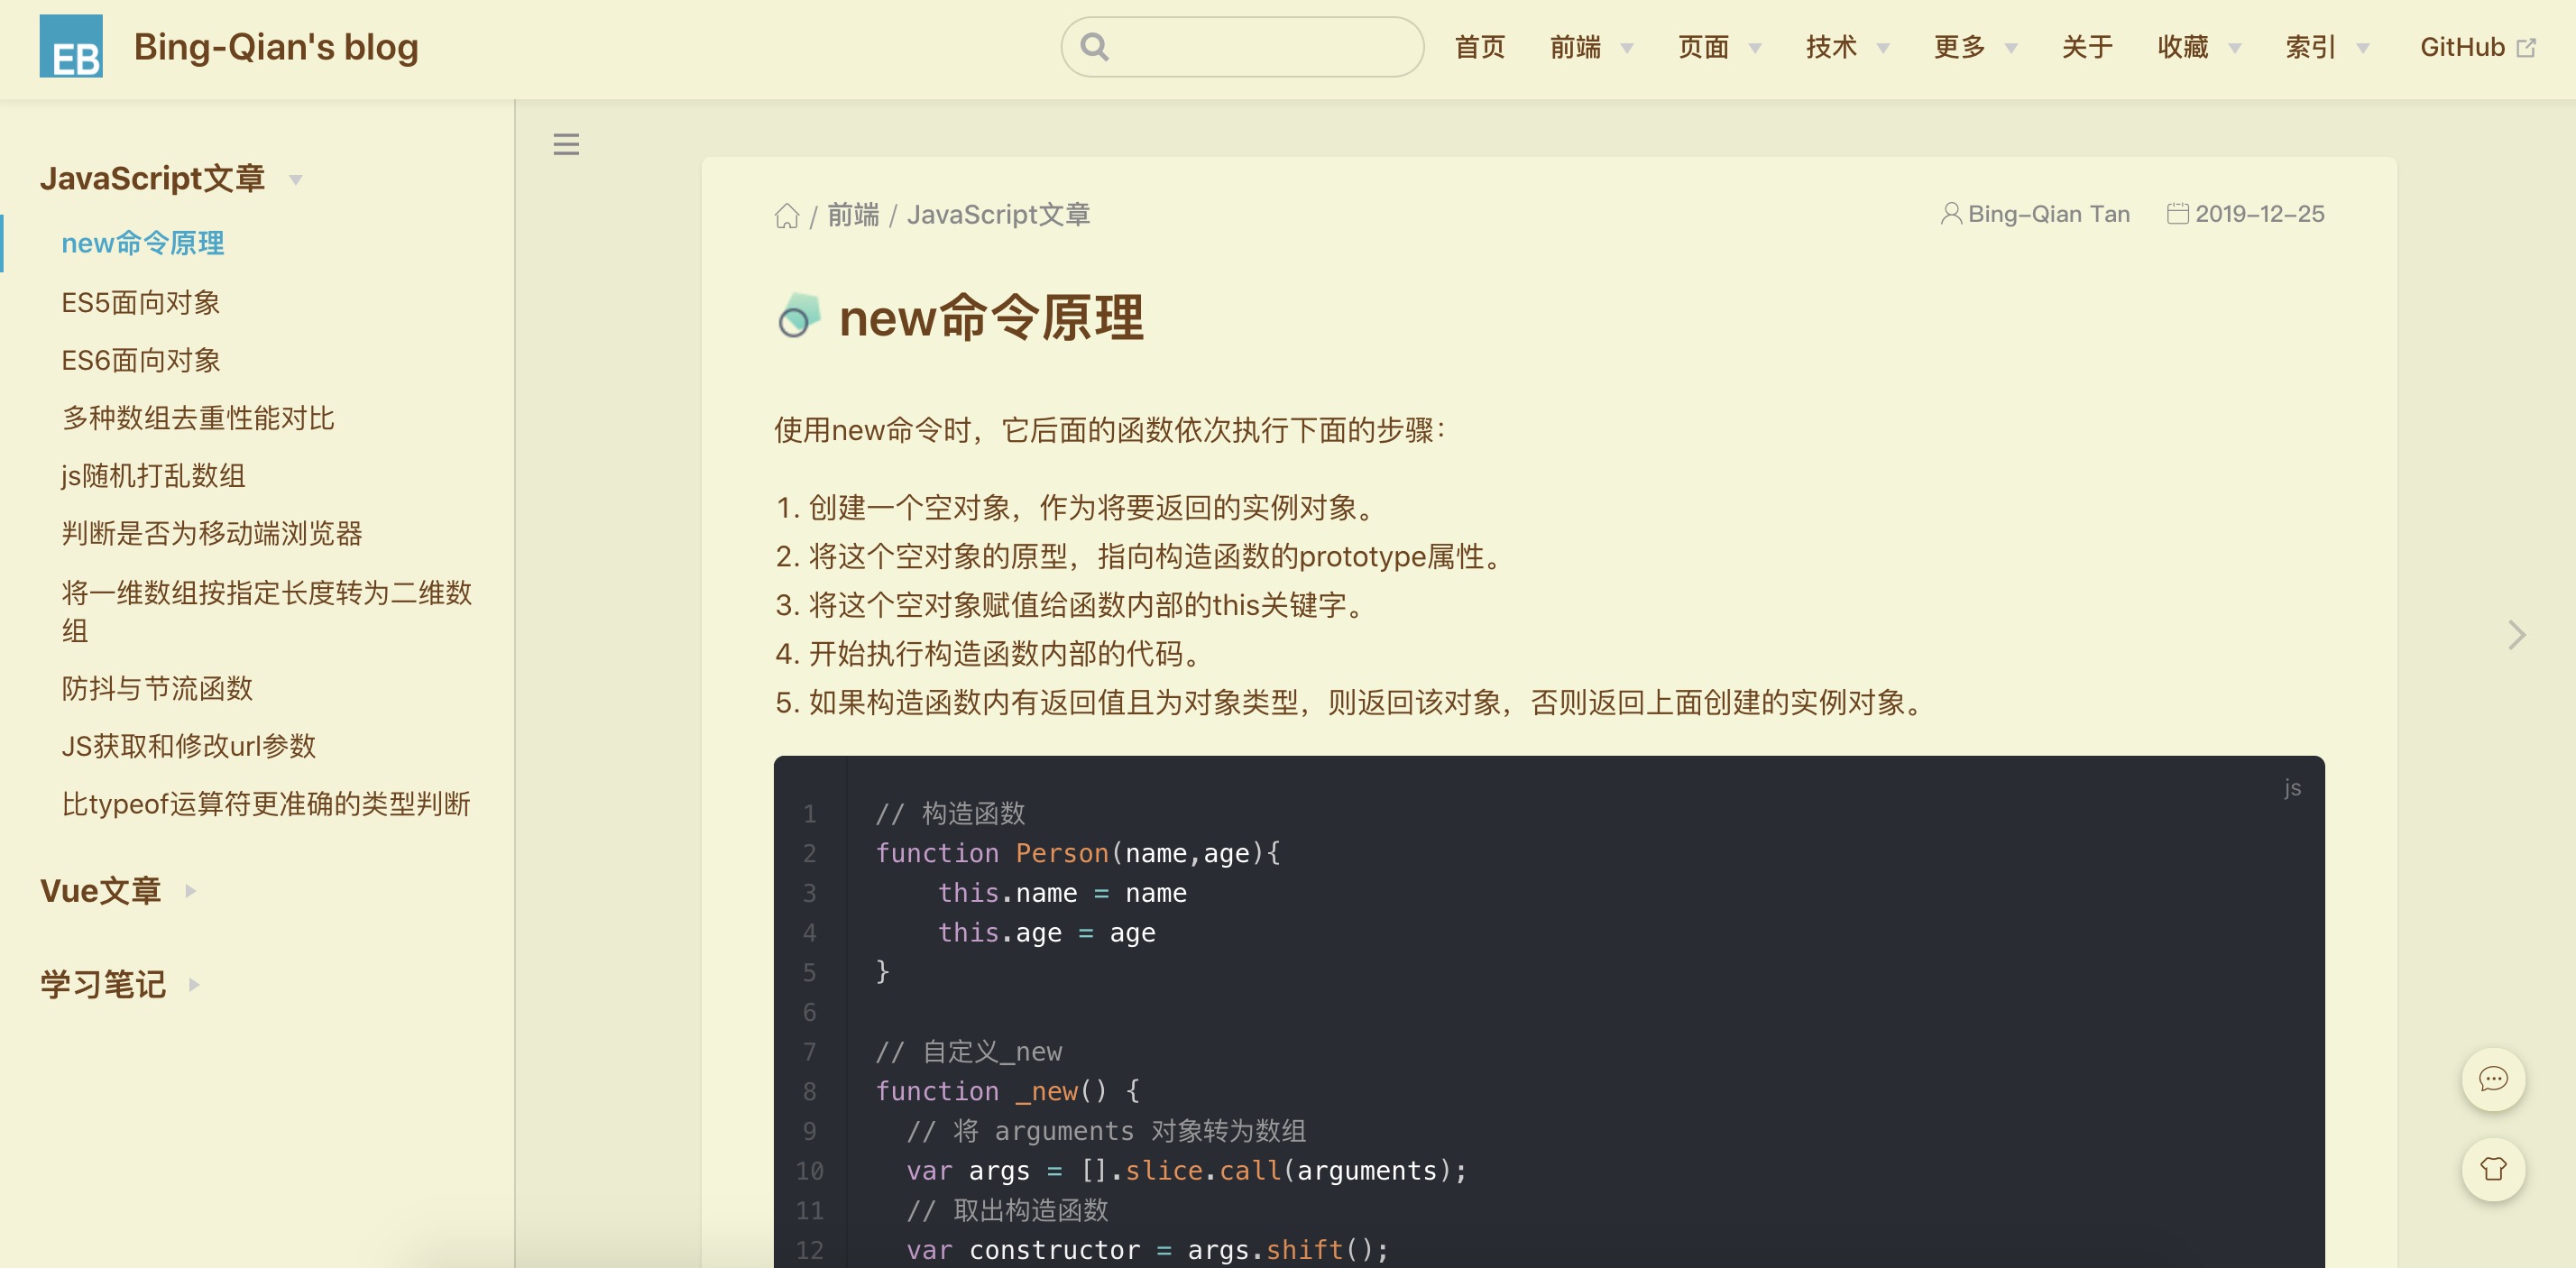Open the 页面 nav dropdown

pyautogui.click(x=1718, y=47)
